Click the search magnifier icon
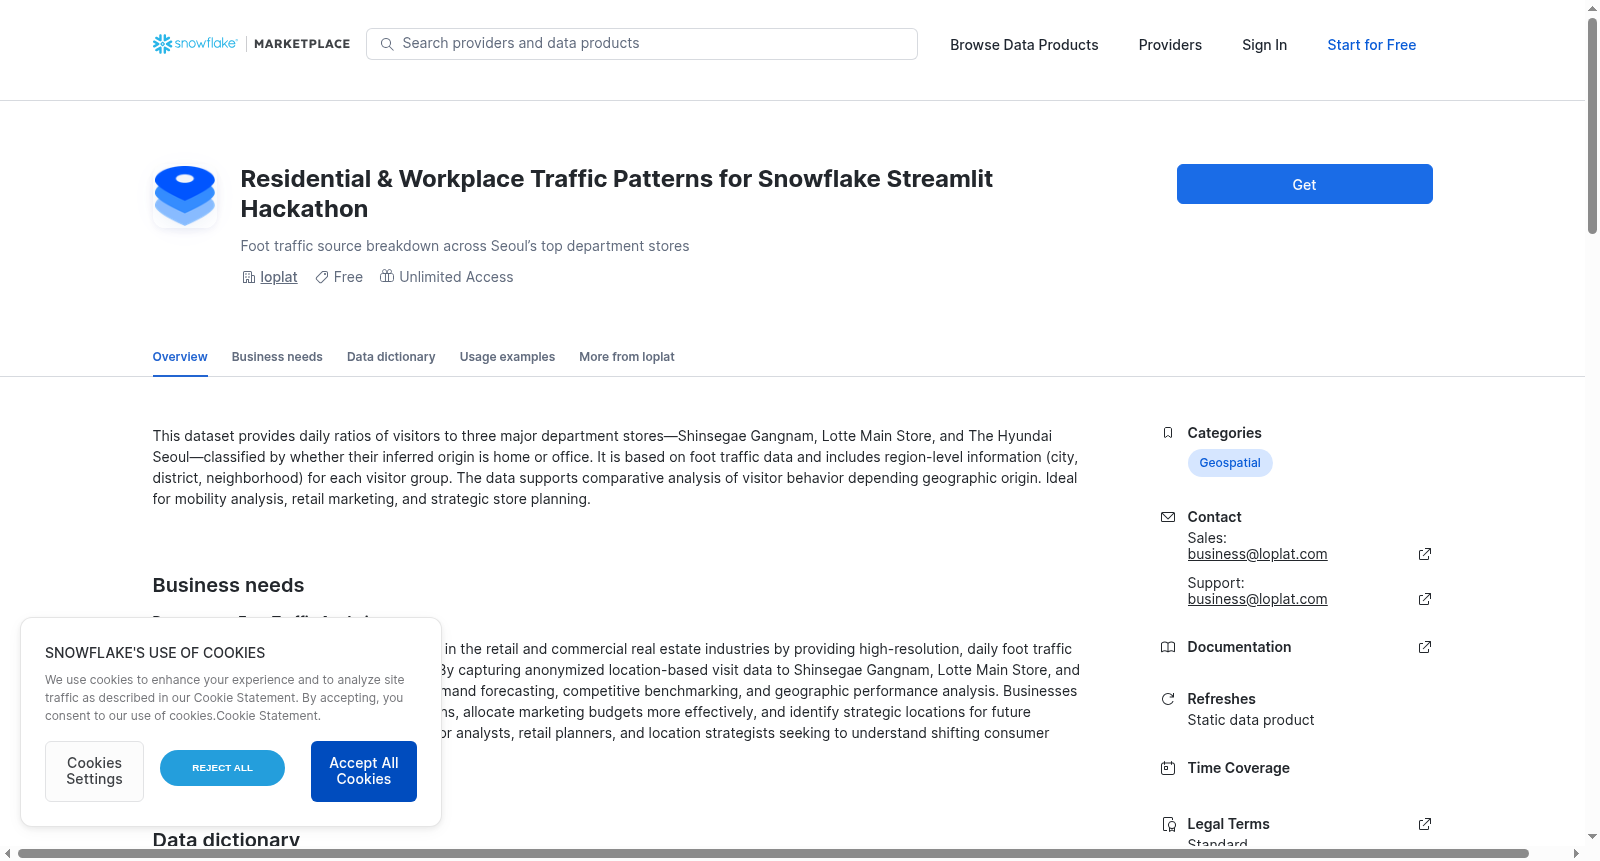The width and height of the screenshot is (1600, 861). click(x=387, y=44)
